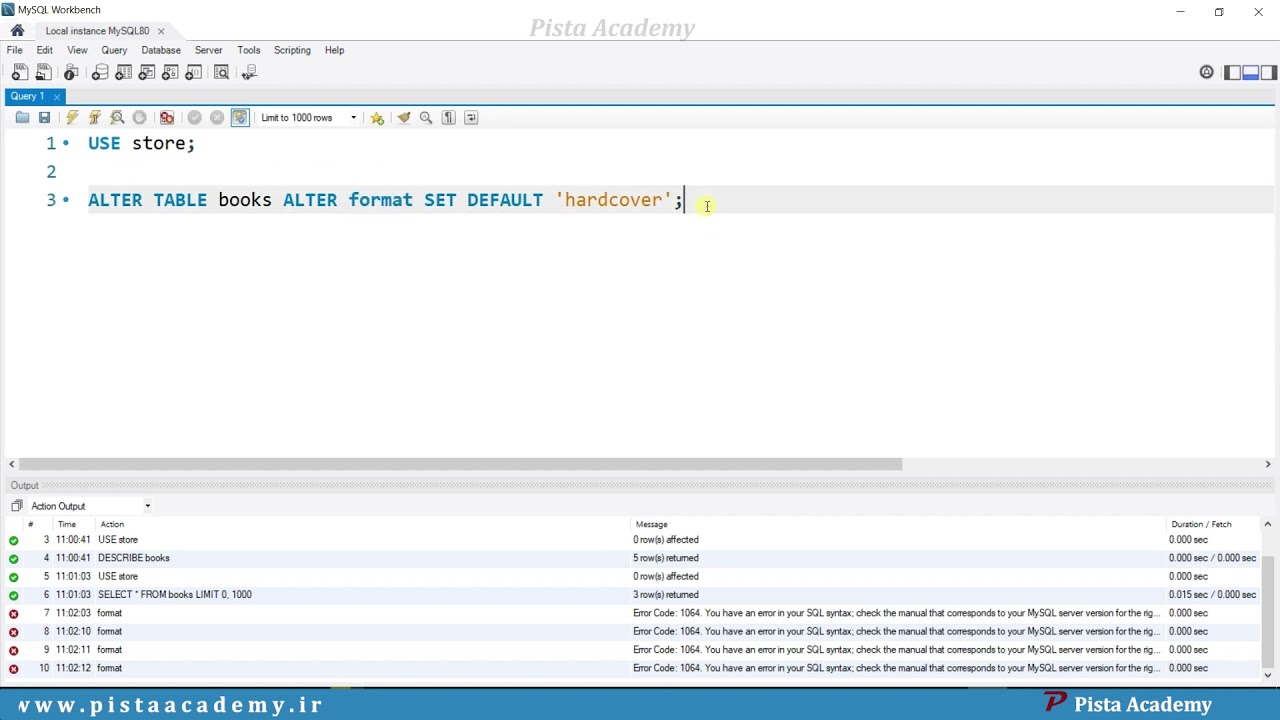Run Explain plan magnifier-lightning icon
This screenshot has width=1280, height=720.
[x=117, y=118]
